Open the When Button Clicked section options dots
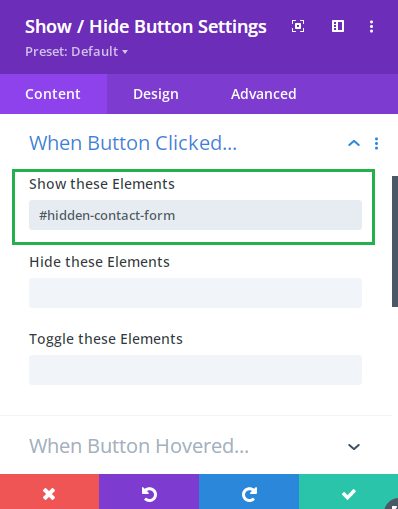Viewport: 398px width, 509px height. click(x=376, y=144)
